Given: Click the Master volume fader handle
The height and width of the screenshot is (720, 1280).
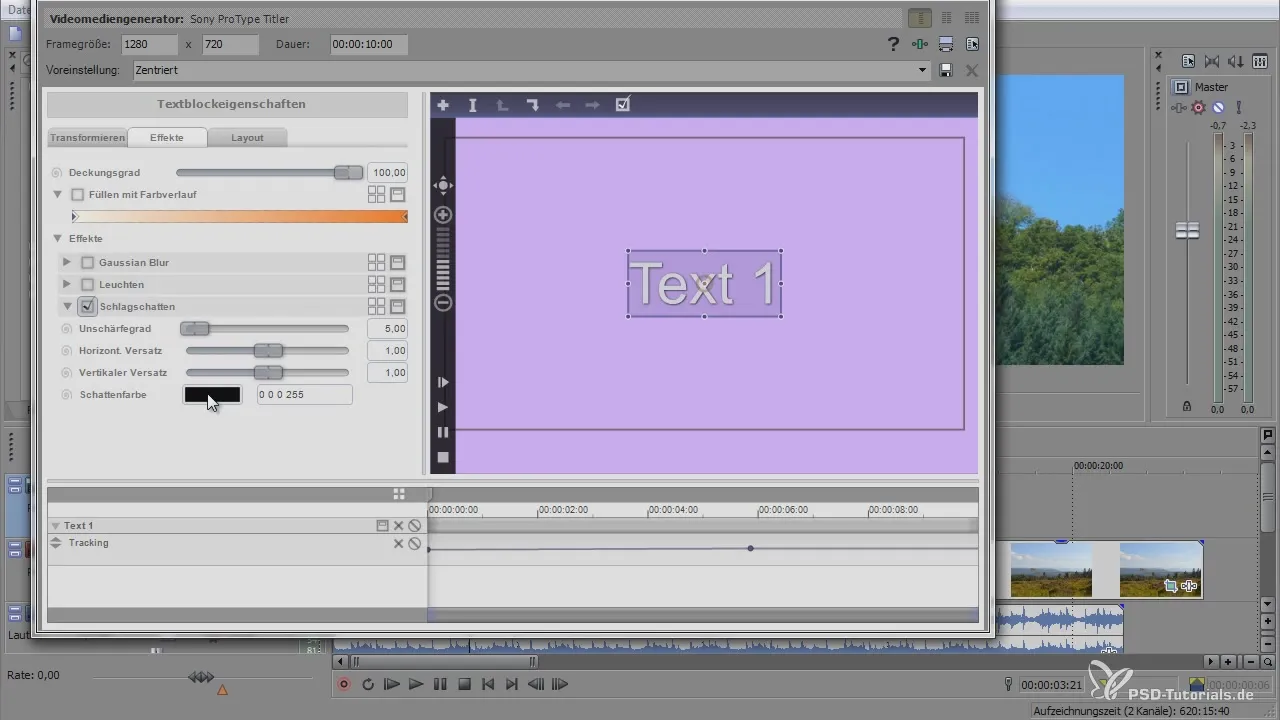Looking at the screenshot, I should pos(1187,230).
